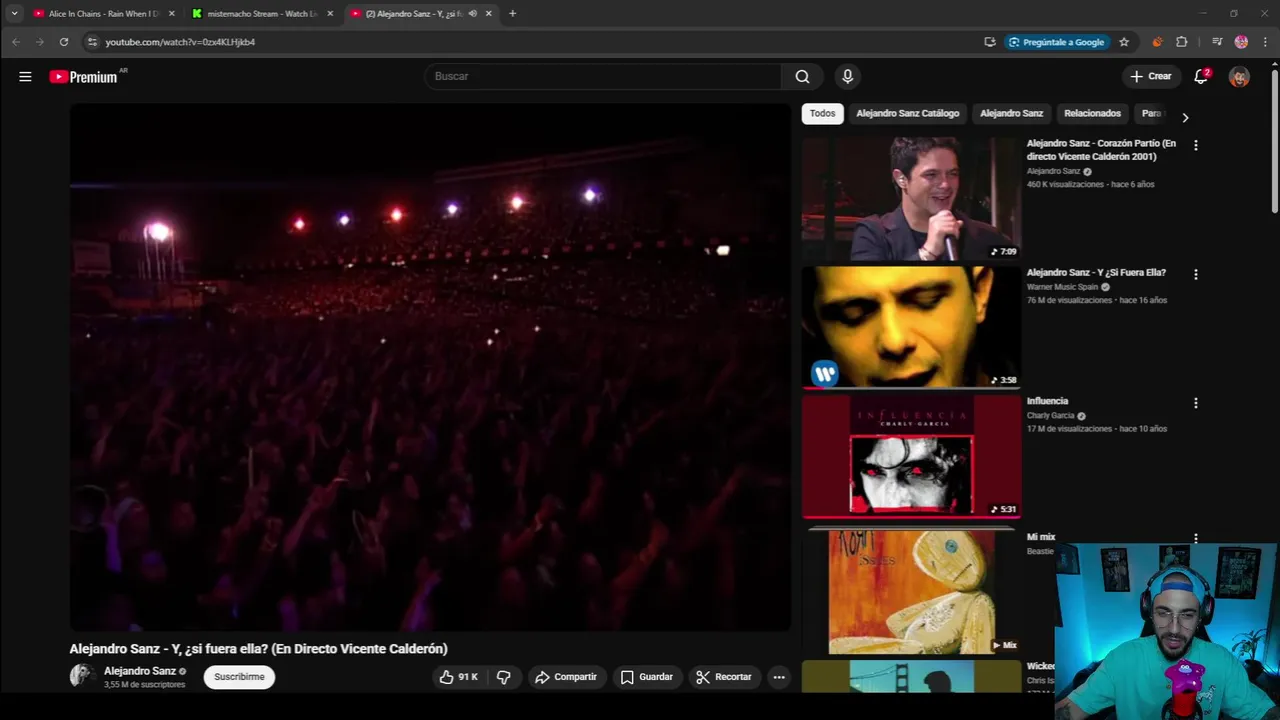Open a new browser tab
This screenshot has height=720, width=1280.
(x=512, y=14)
